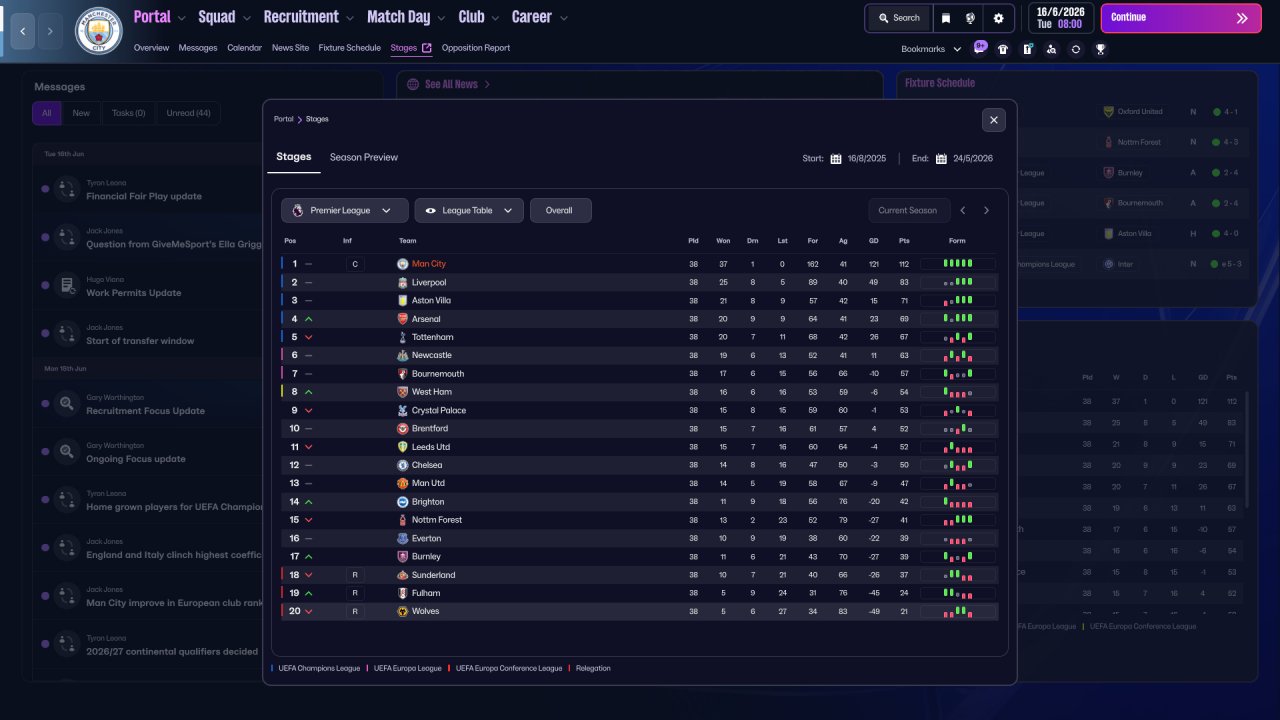Open the shirt bookmark icon
This screenshot has width=1280, height=720.
point(1003,49)
